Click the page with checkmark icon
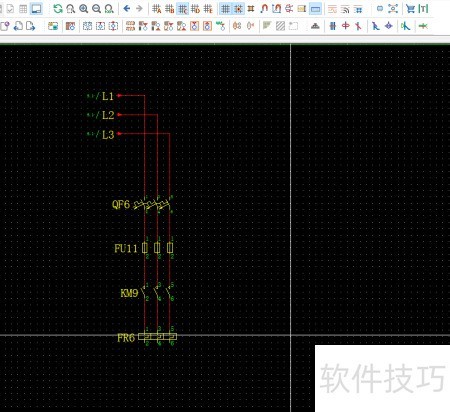The width and height of the screenshot is (450, 412). click(x=10, y=9)
